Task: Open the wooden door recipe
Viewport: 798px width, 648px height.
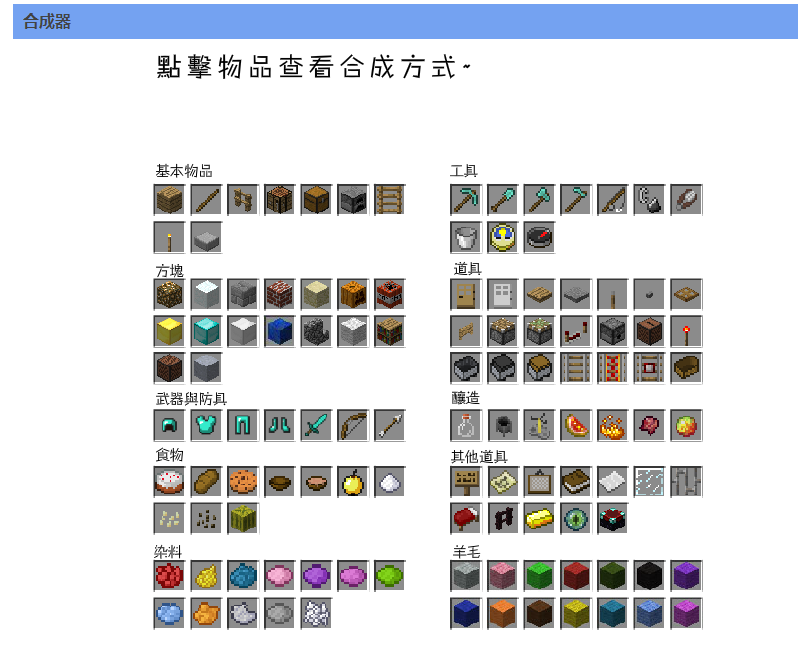Action: click(466, 294)
